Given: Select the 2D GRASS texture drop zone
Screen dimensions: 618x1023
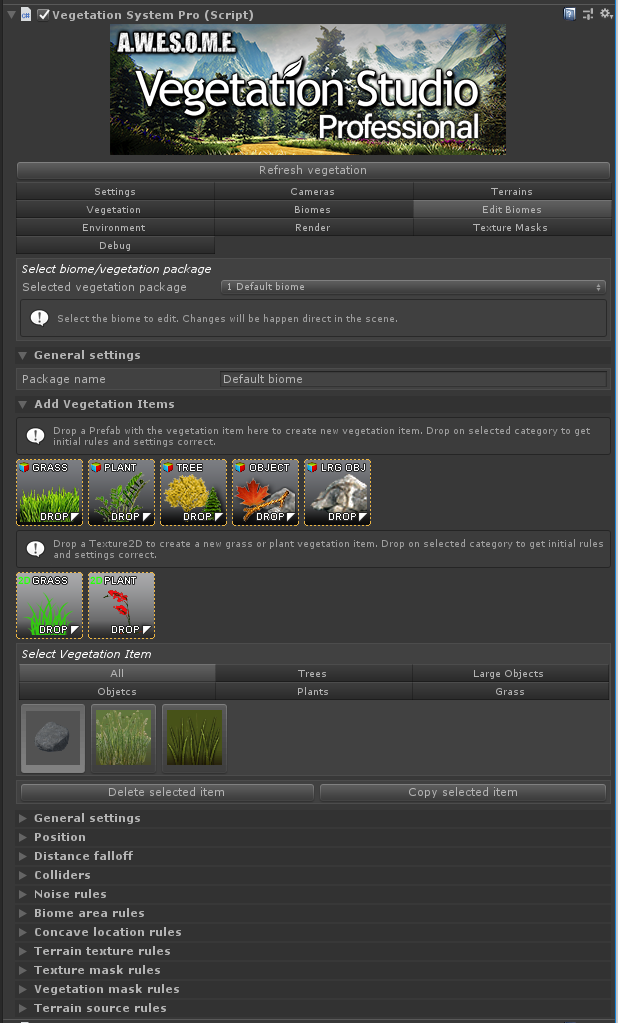Looking at the screenshot, I should click(x=50, y=605).
